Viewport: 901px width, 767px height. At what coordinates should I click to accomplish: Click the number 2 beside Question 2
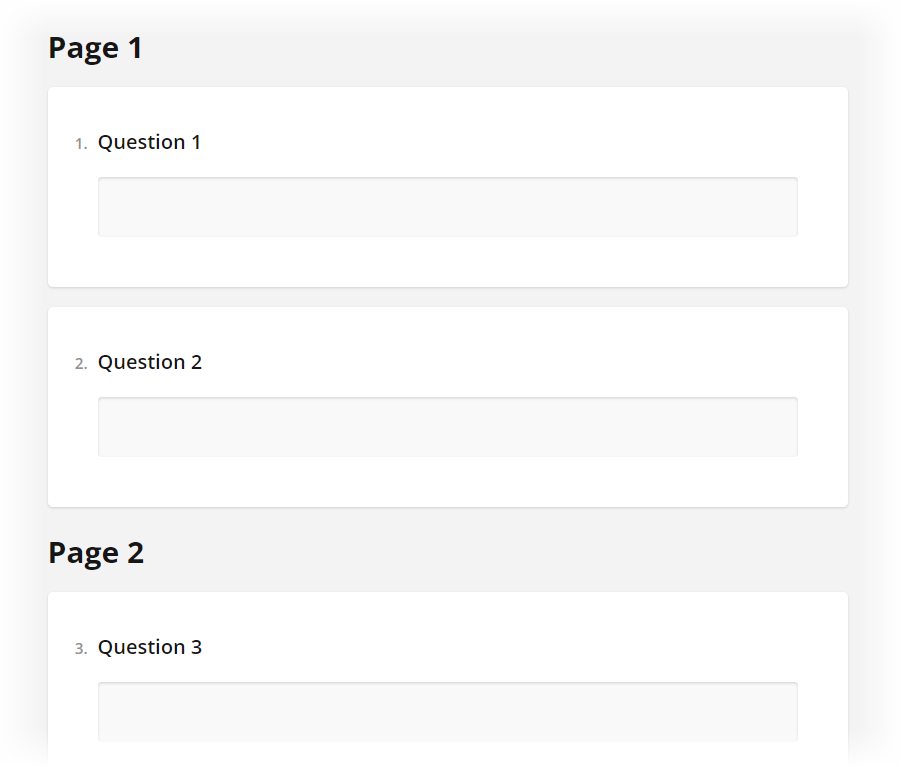[x=80, y=363]
